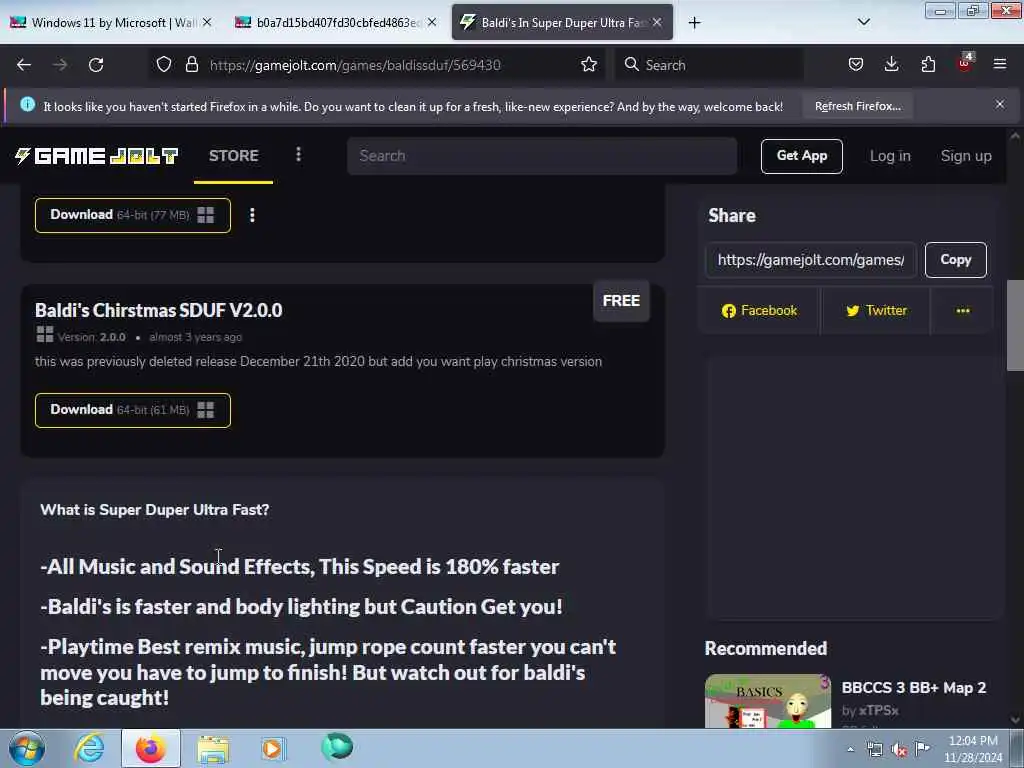Image resolution: width=1024 pixels, height=768 pixels.
Task: Open the STORE tab
Action: coord(233,155)
